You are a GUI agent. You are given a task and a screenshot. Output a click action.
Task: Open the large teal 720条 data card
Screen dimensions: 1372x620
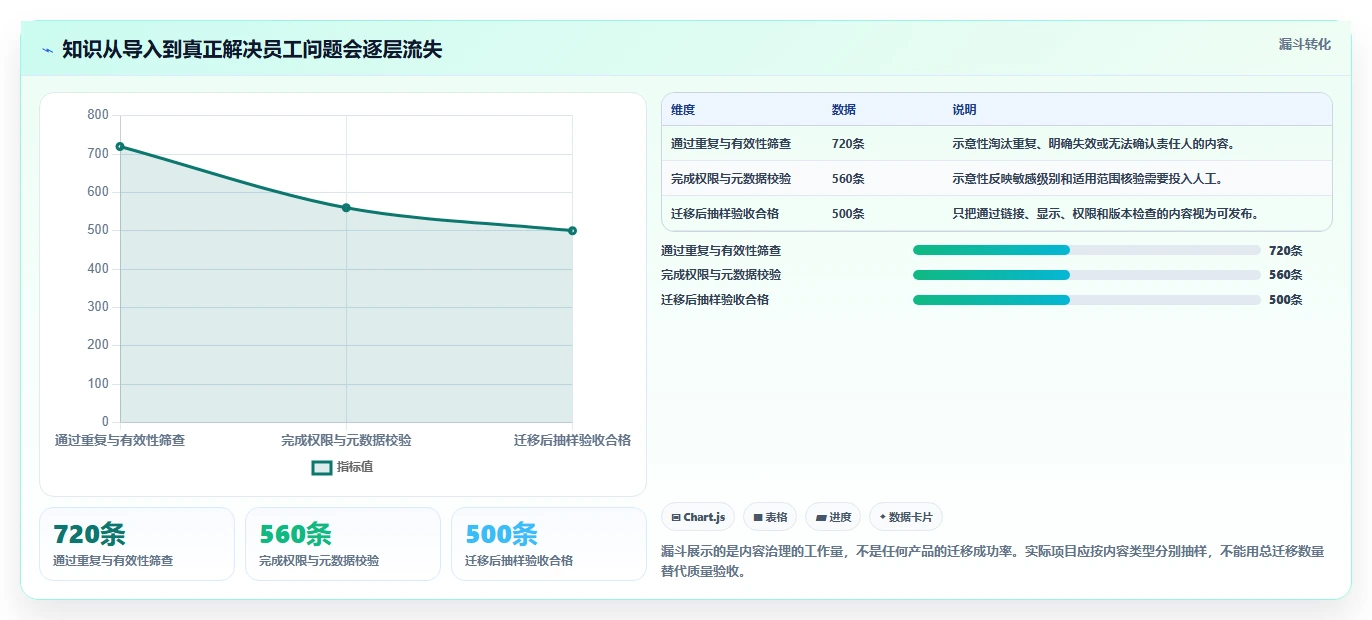137,544
